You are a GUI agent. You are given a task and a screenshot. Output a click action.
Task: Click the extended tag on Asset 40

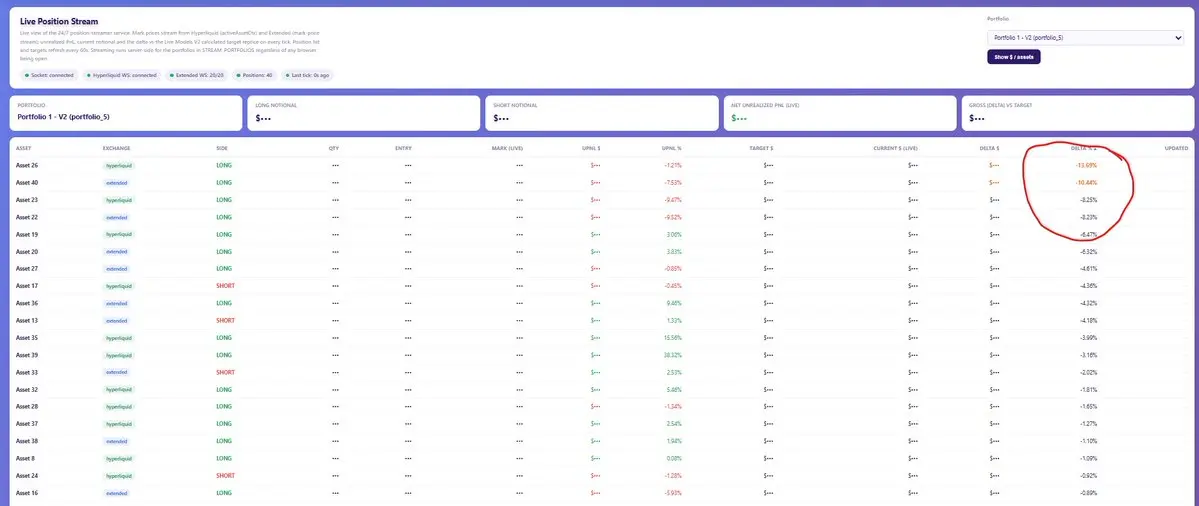click(x=116, y=183)
